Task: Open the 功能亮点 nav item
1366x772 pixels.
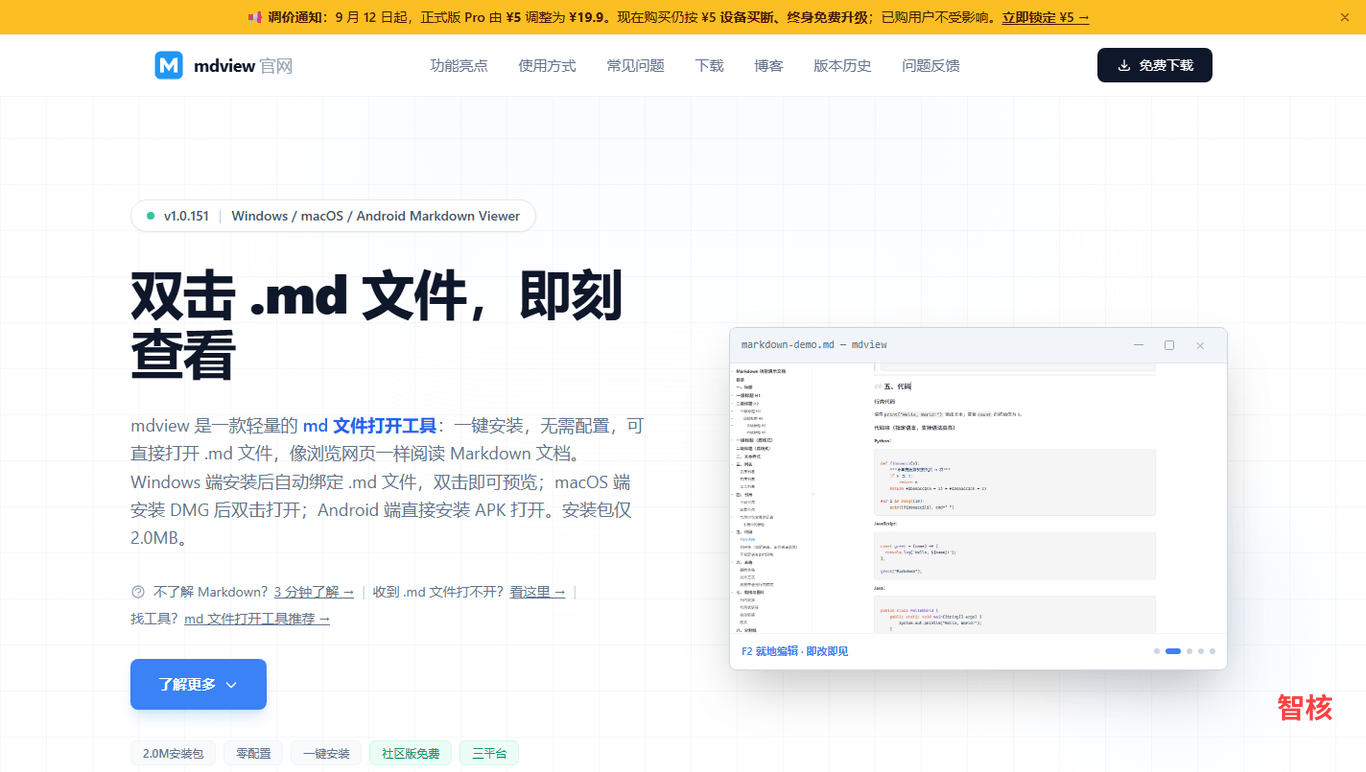Action: tap(459, 66)
